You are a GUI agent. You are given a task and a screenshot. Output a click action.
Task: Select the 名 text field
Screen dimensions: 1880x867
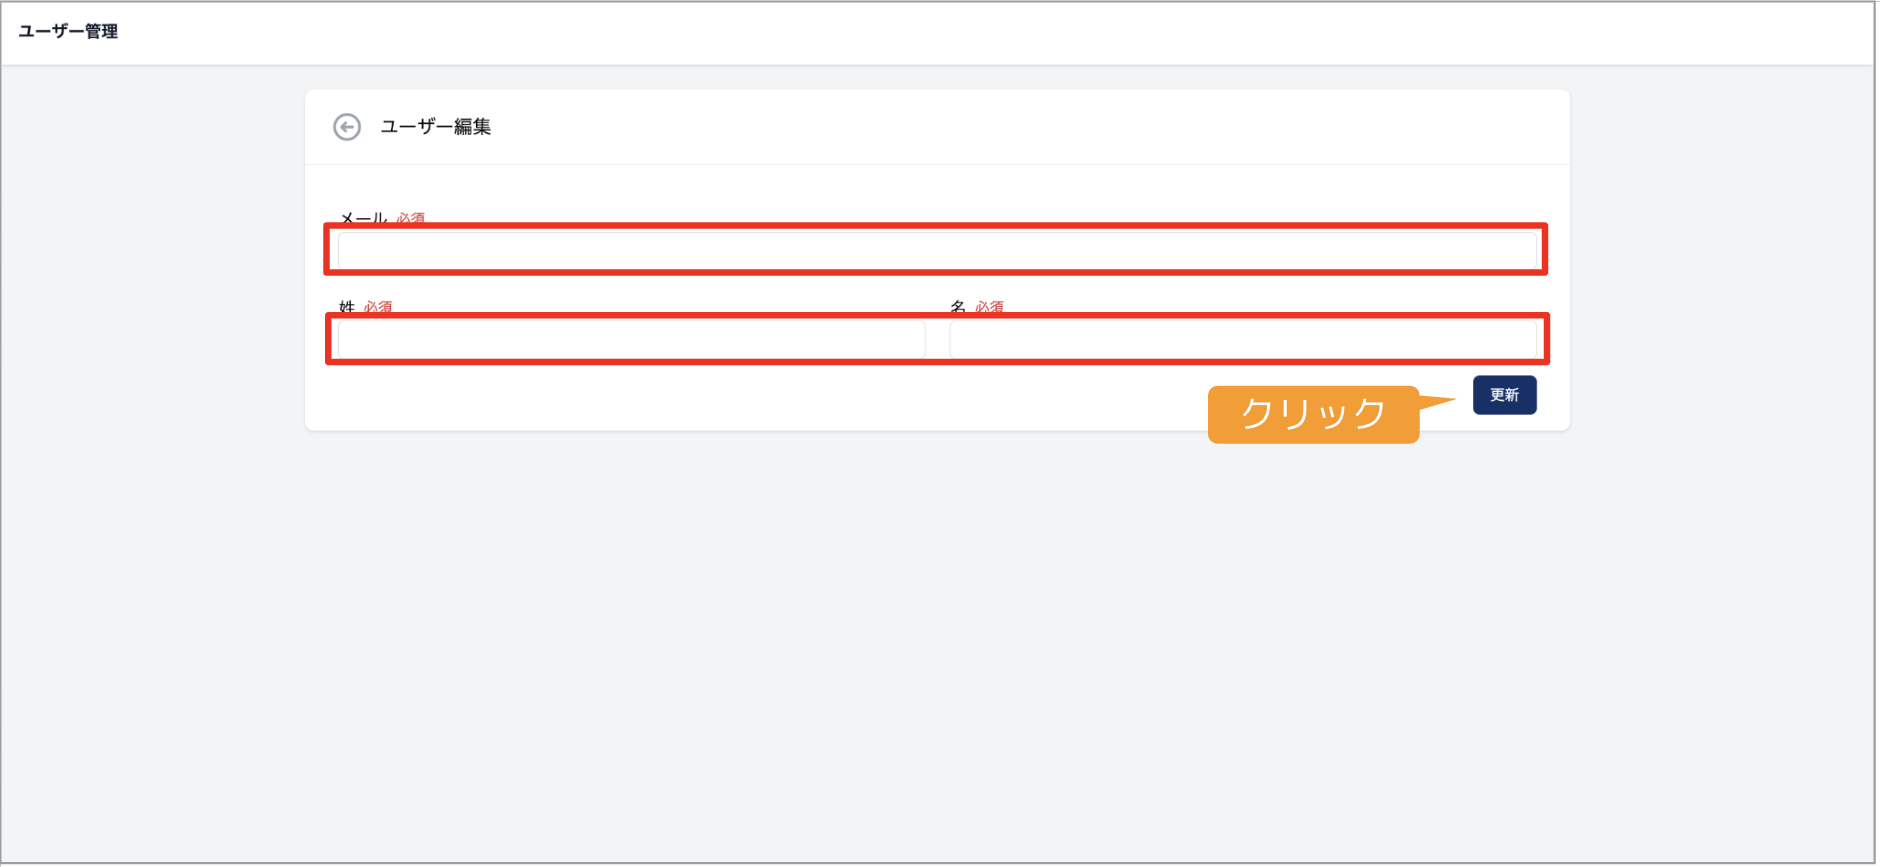click(1243, 340)
